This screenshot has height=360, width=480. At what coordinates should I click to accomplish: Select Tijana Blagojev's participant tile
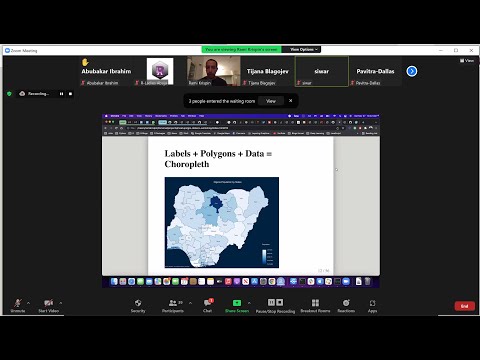(268, 71)
